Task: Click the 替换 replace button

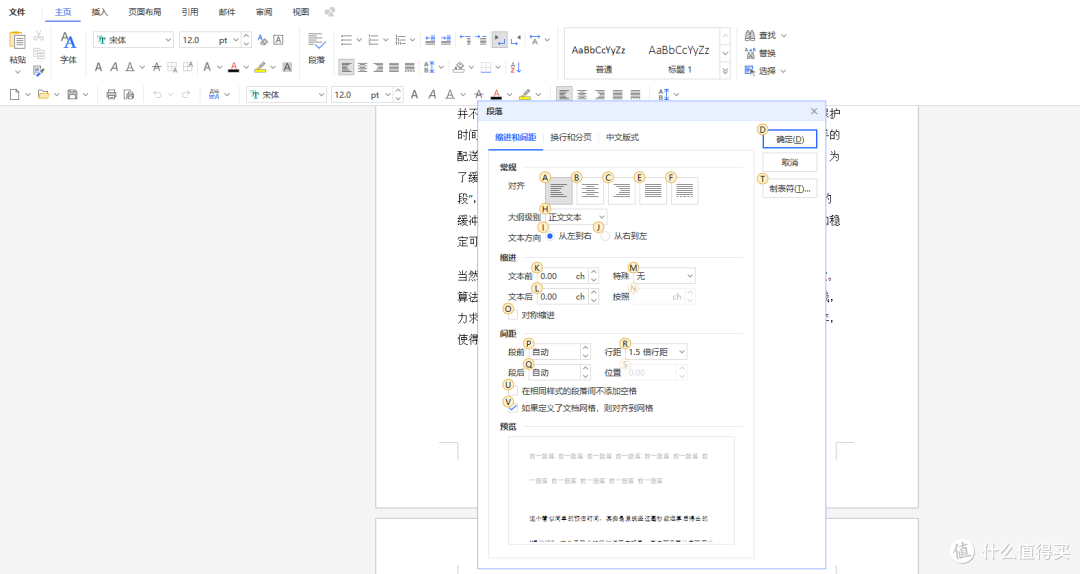Action: click(760, 53)
